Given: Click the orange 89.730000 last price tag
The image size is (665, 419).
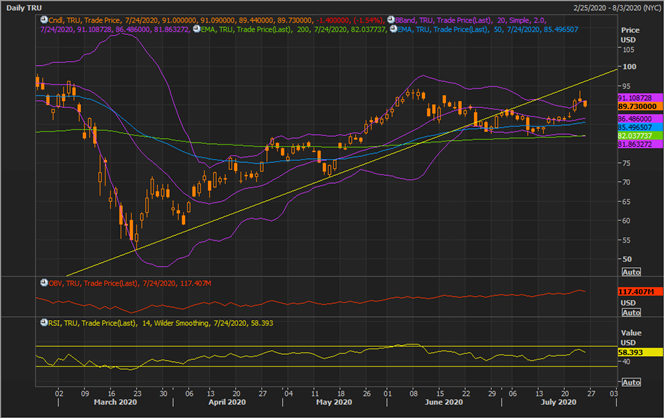Looking at the screenshot, I should tap(640, 106).
